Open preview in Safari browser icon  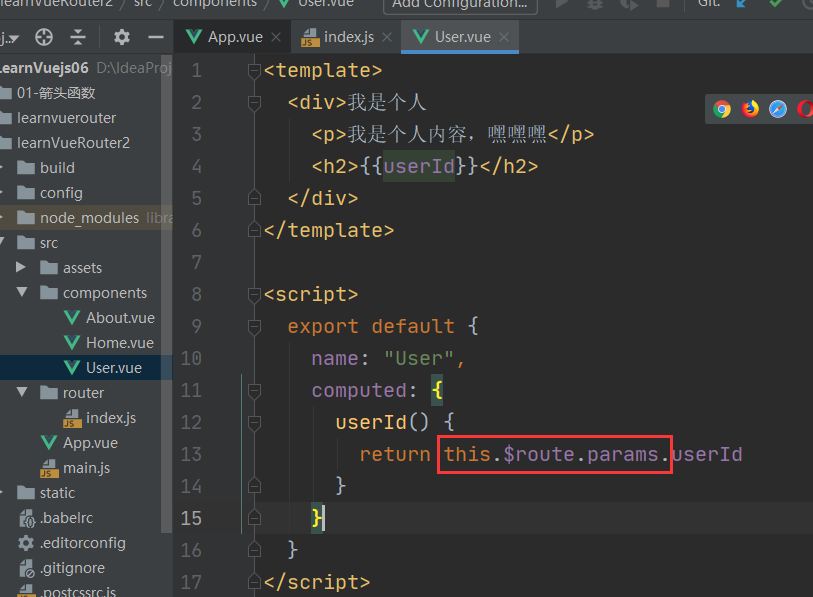[x=778, y=109]
